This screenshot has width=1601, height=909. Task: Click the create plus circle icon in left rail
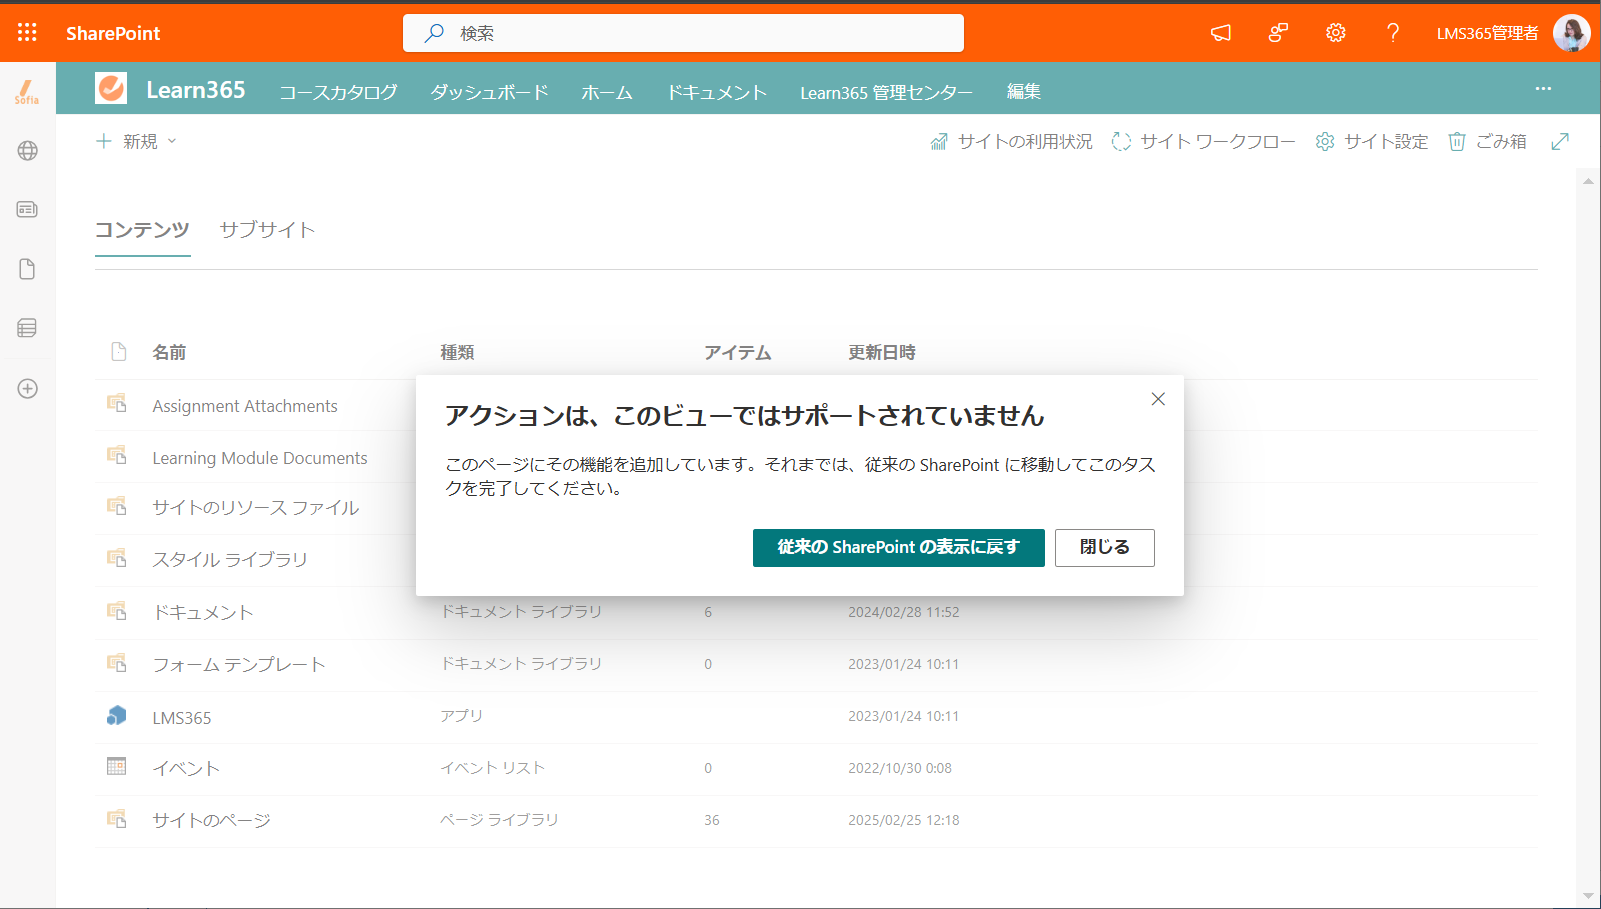click(x=28, y=388)
